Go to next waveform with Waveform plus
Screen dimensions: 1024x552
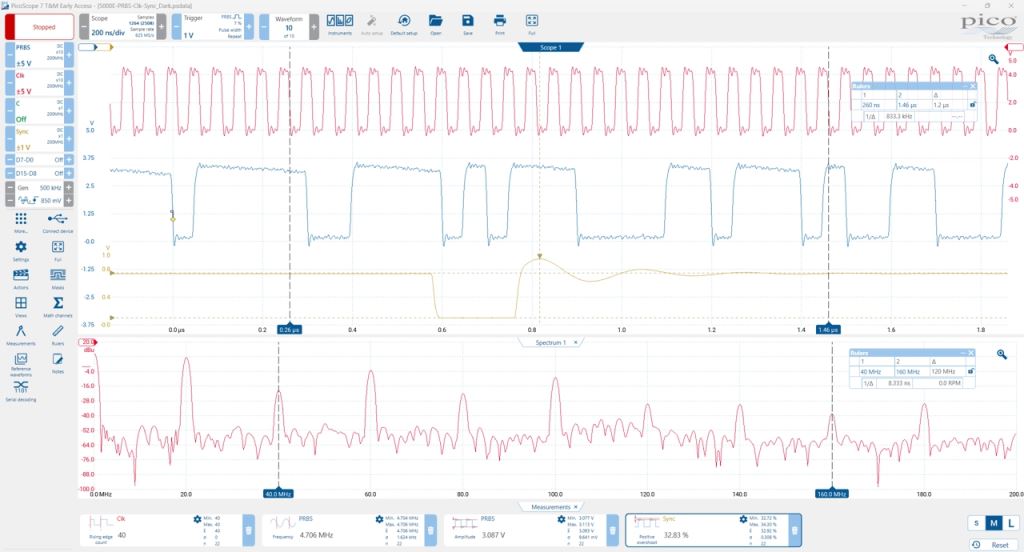click(314, 27)
